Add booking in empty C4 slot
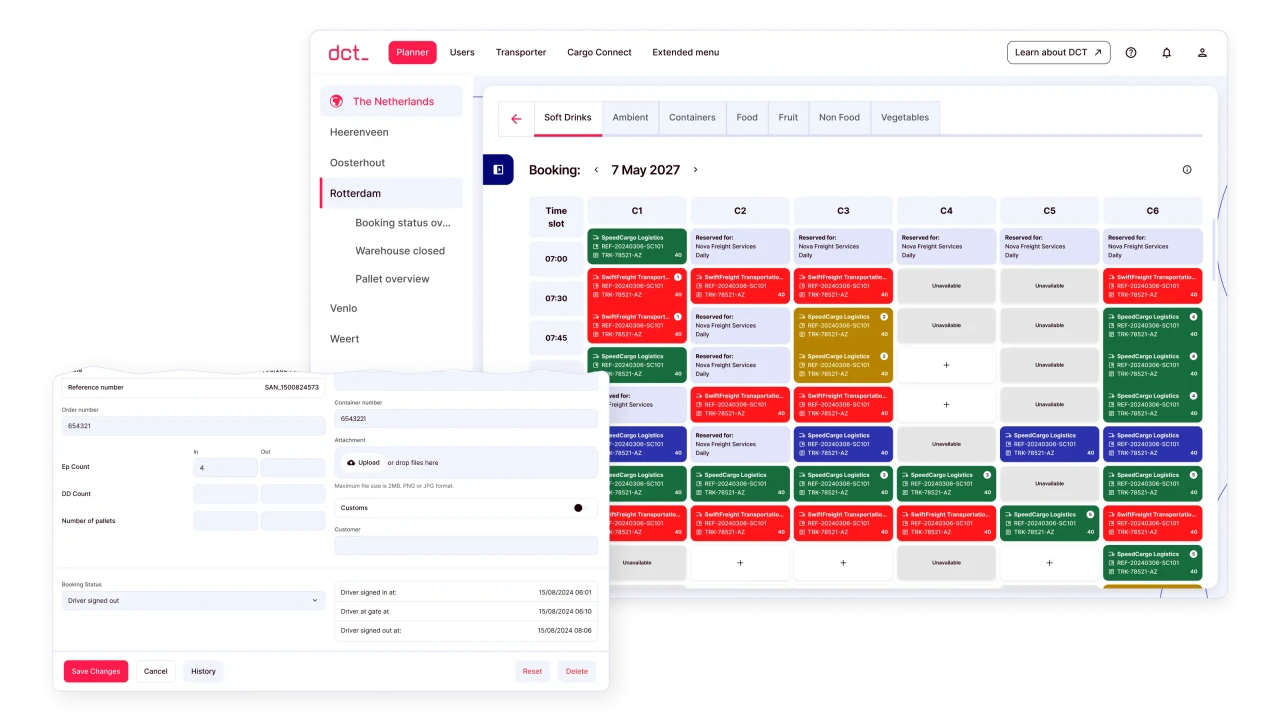Screen dimensions: 1280x721 [x=946, y=365]
